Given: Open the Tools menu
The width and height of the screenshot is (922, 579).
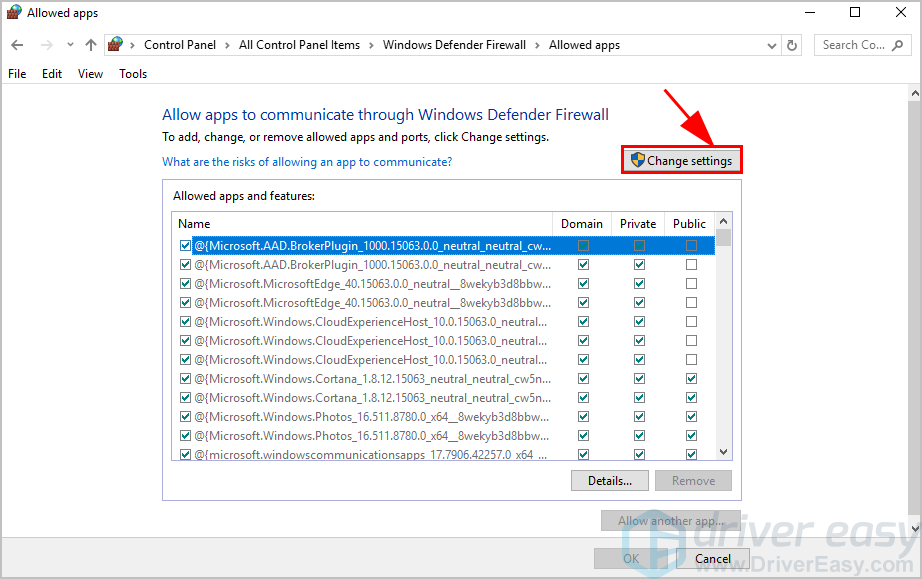Looking at the screenshot, I should (x=133, y=74).
